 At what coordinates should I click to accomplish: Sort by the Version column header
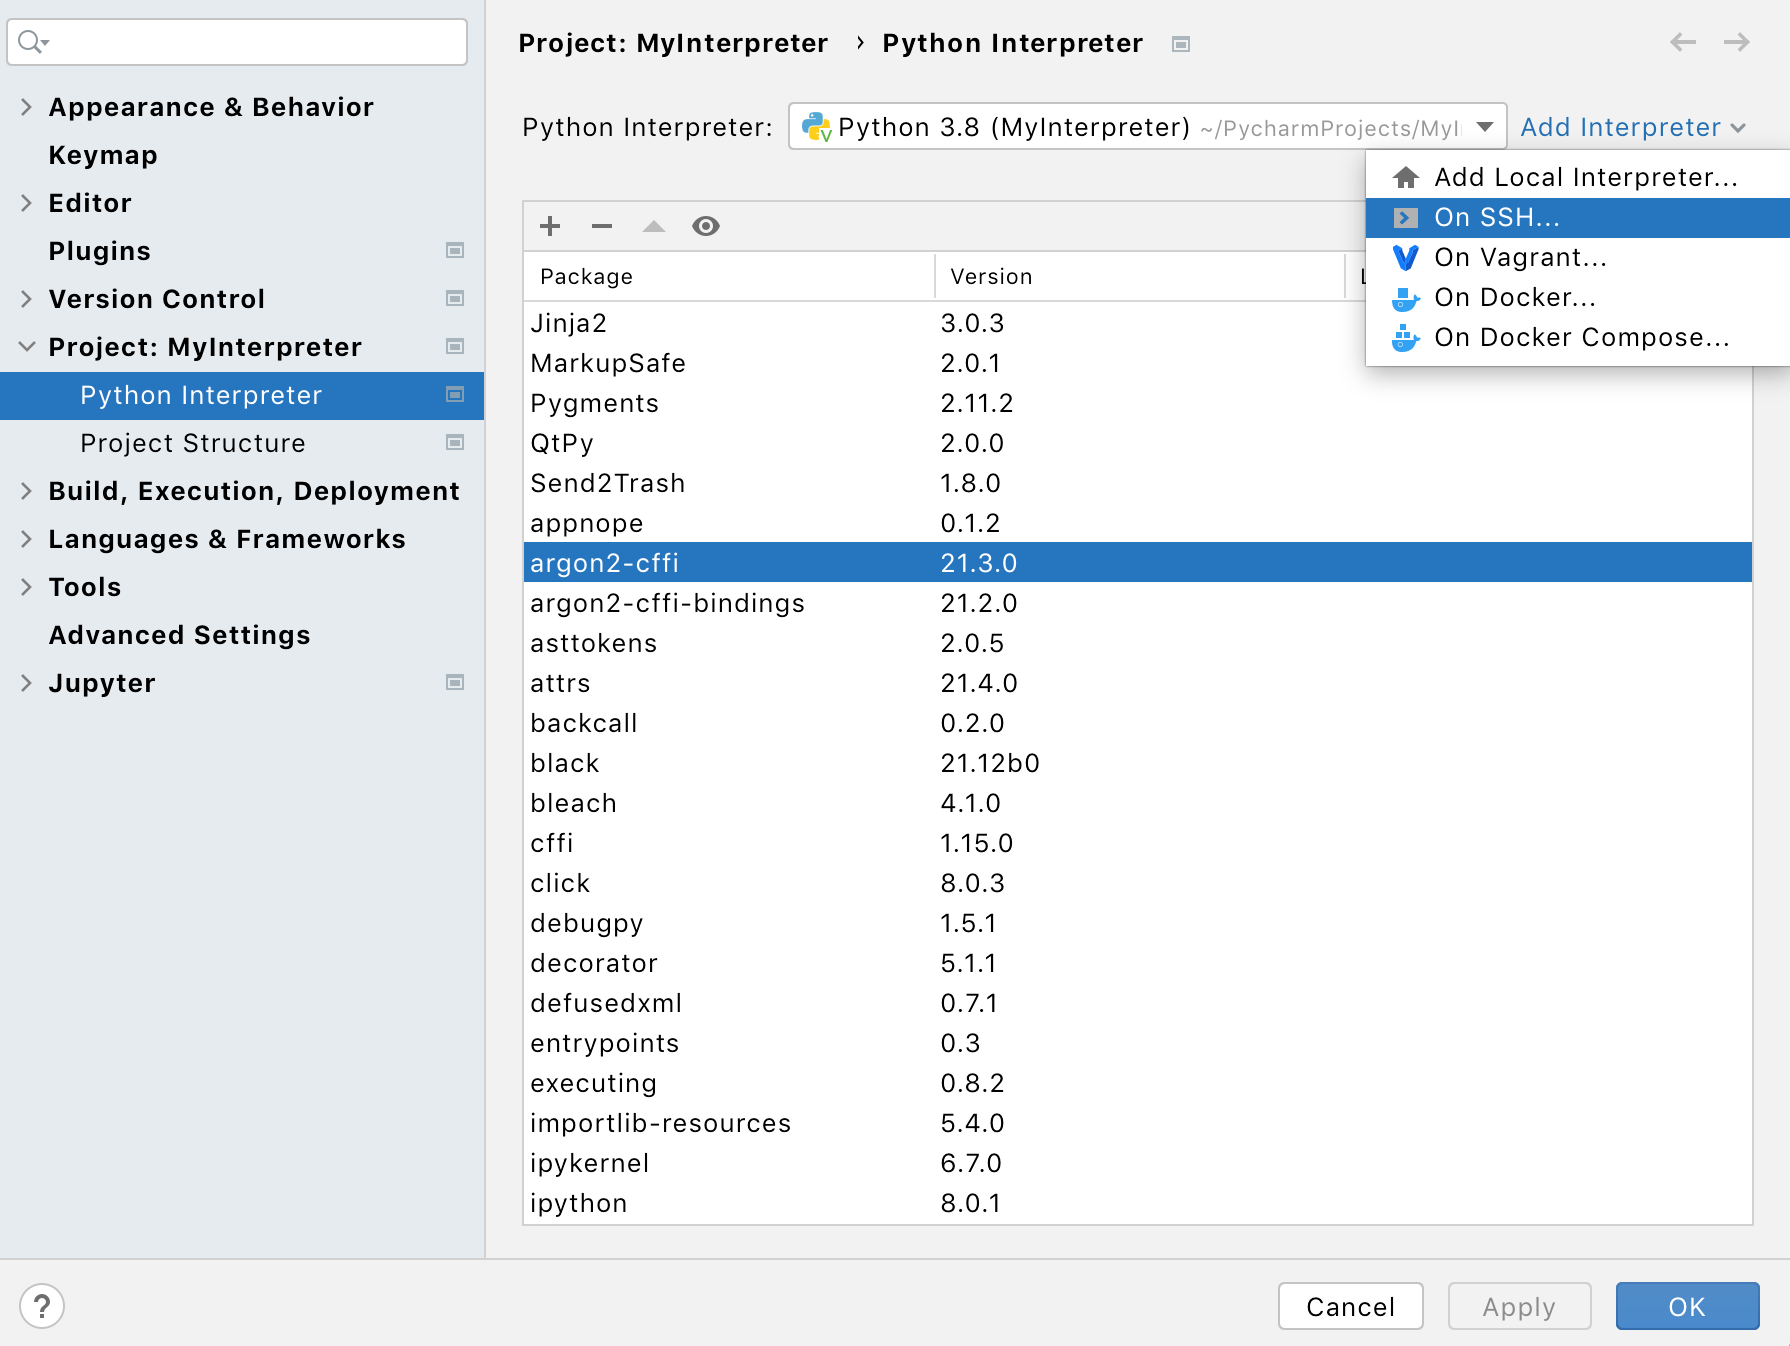pyautogui.click(x=1140, y=276)
